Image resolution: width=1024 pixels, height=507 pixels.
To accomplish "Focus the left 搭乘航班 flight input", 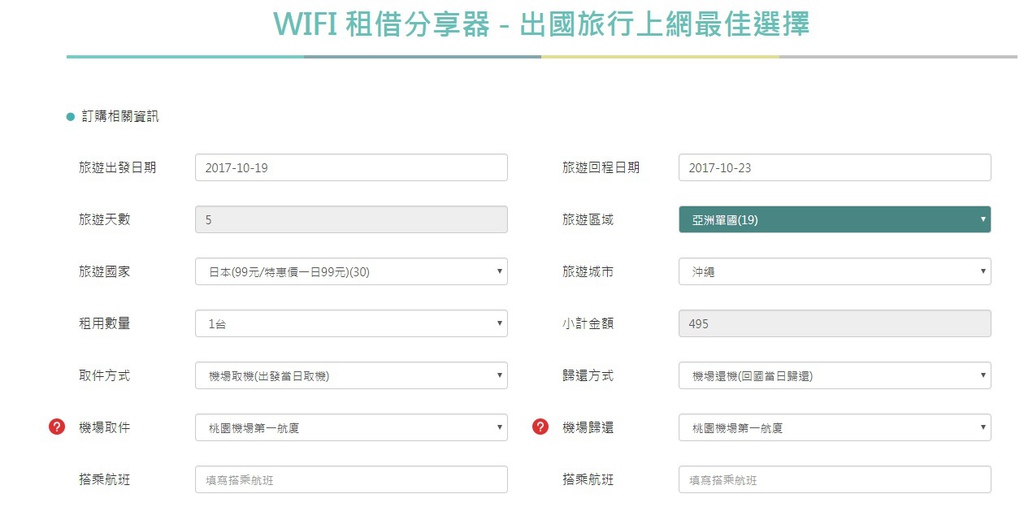I will (351, 480).
